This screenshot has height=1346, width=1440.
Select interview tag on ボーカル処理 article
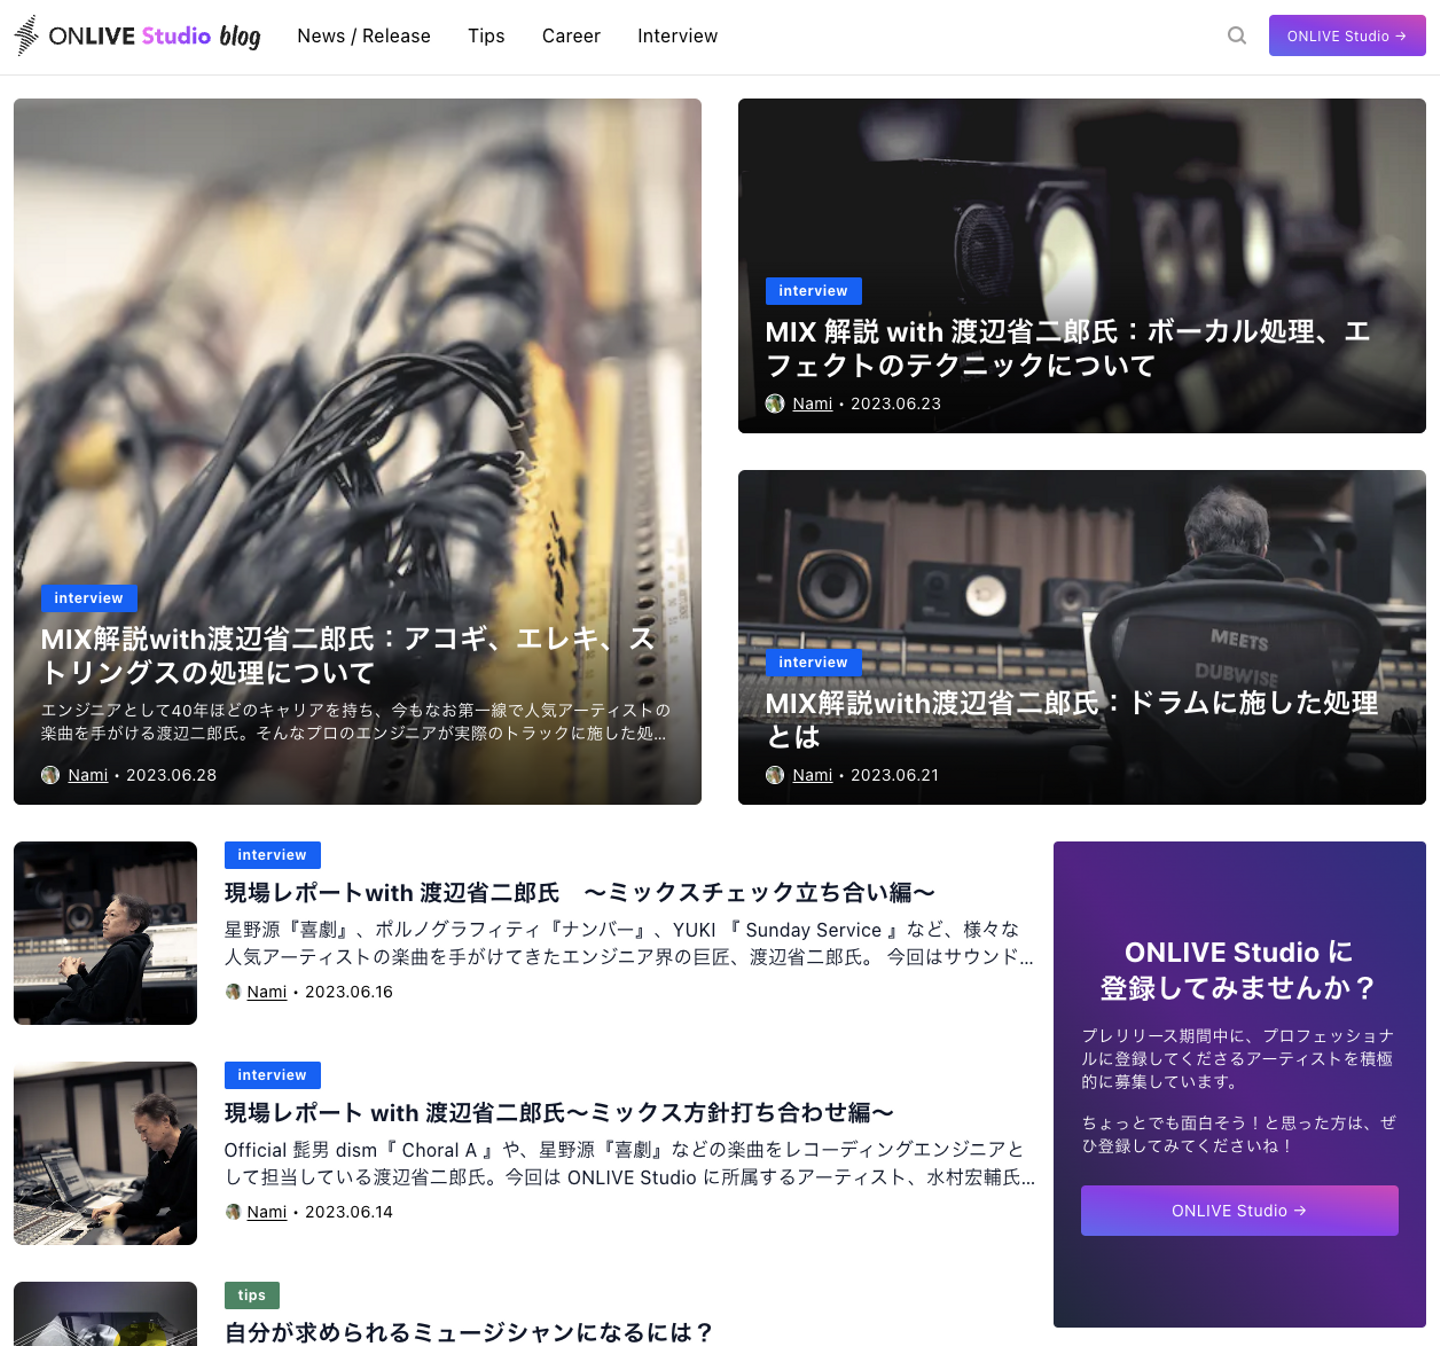[x=813, y=291]
